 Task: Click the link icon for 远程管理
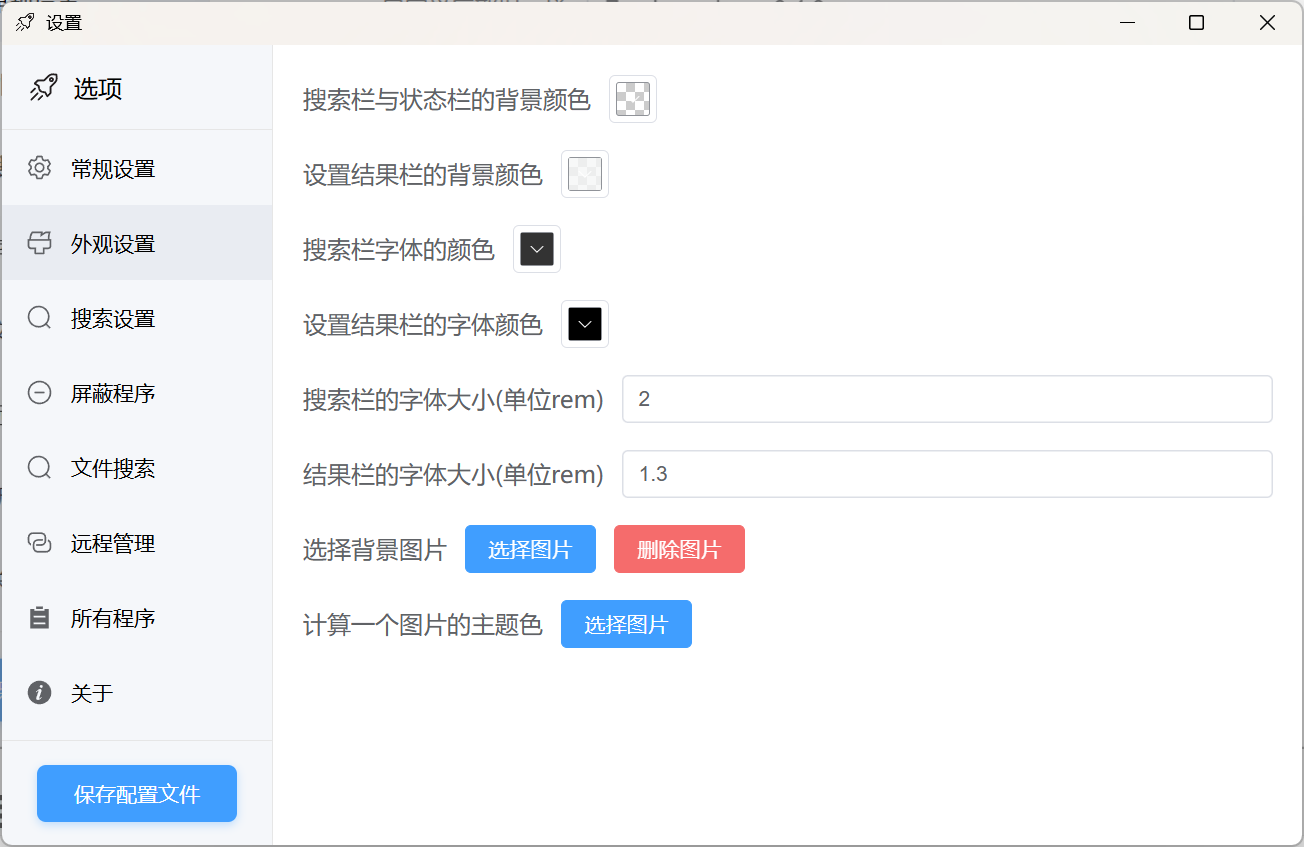point(39,543)
